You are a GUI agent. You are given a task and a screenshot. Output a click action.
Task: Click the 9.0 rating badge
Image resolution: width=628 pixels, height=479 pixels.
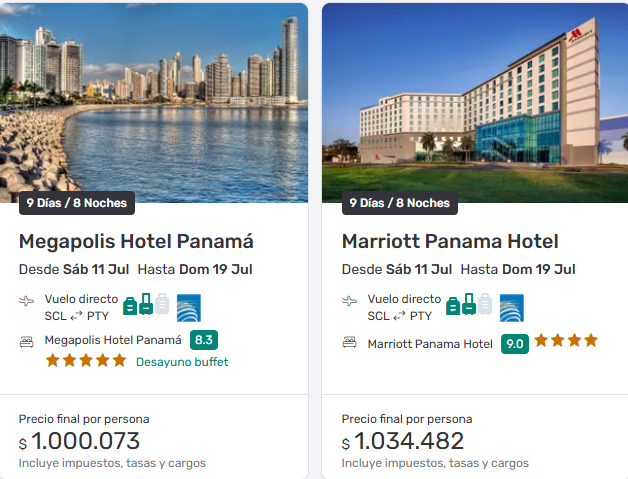515,344
